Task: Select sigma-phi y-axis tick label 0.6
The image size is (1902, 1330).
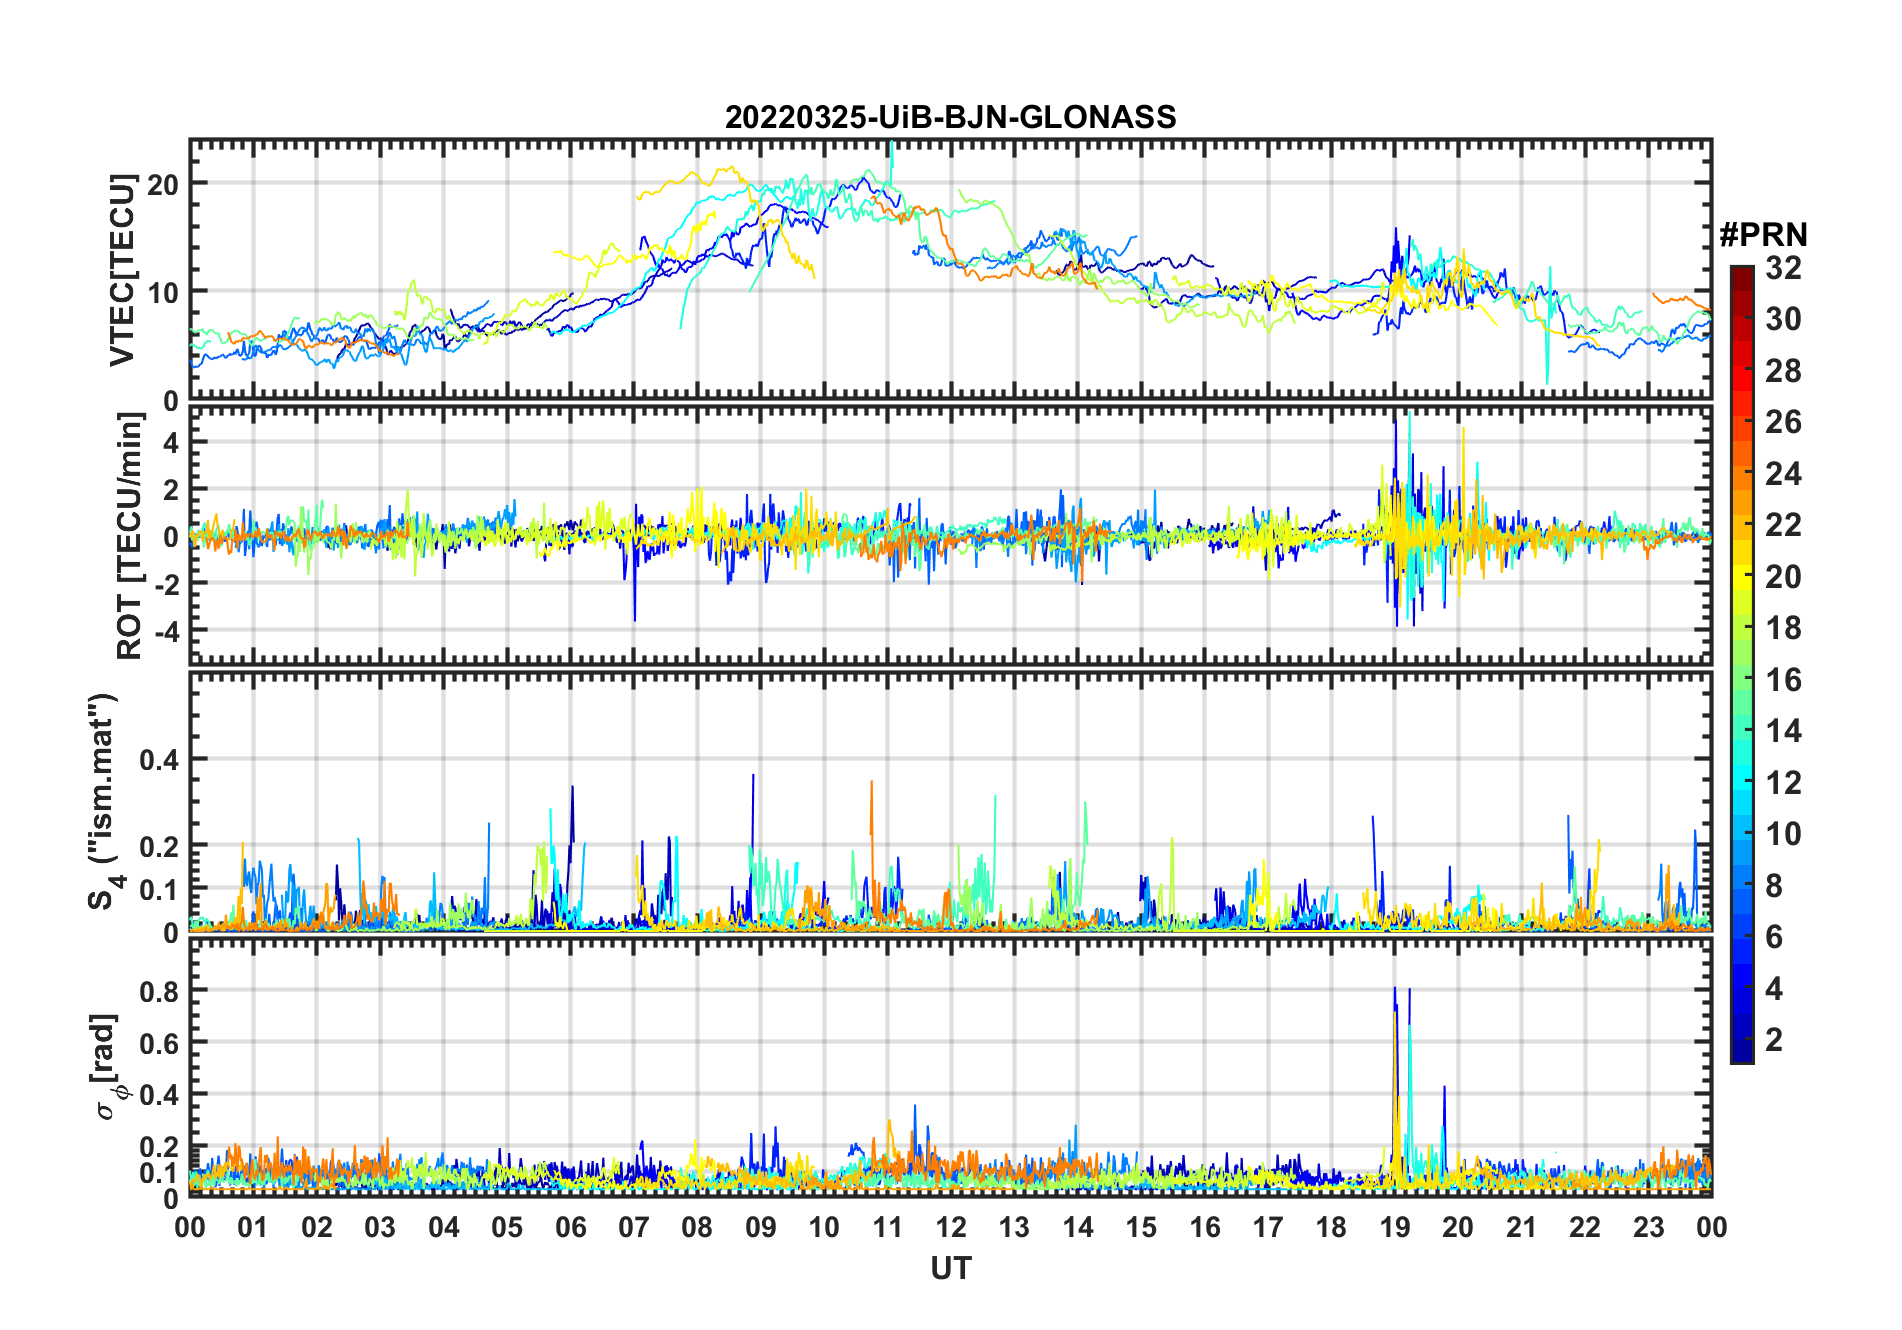Action: pyautogui.click(x=159, y=1043)
